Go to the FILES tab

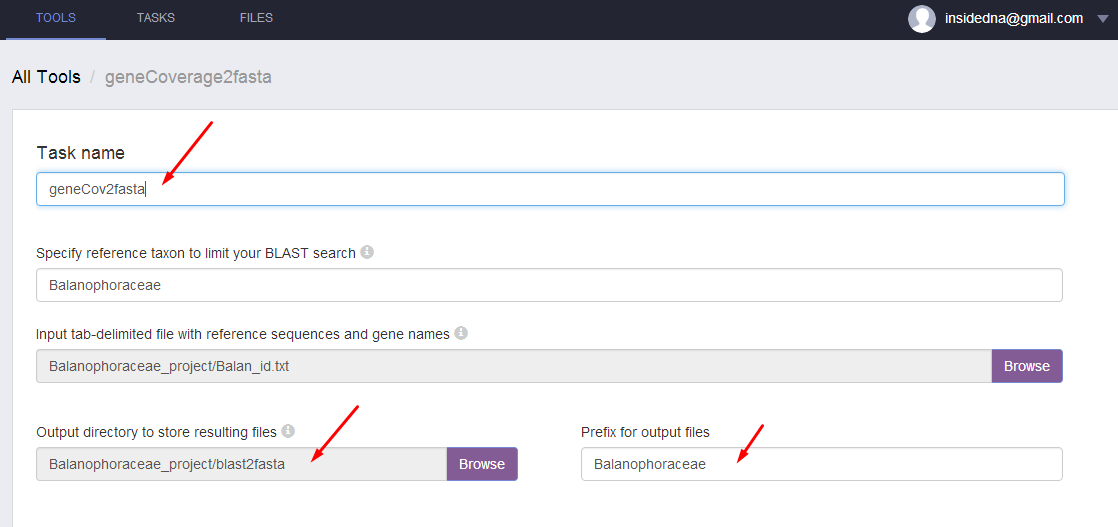click(x=256, y=18)
